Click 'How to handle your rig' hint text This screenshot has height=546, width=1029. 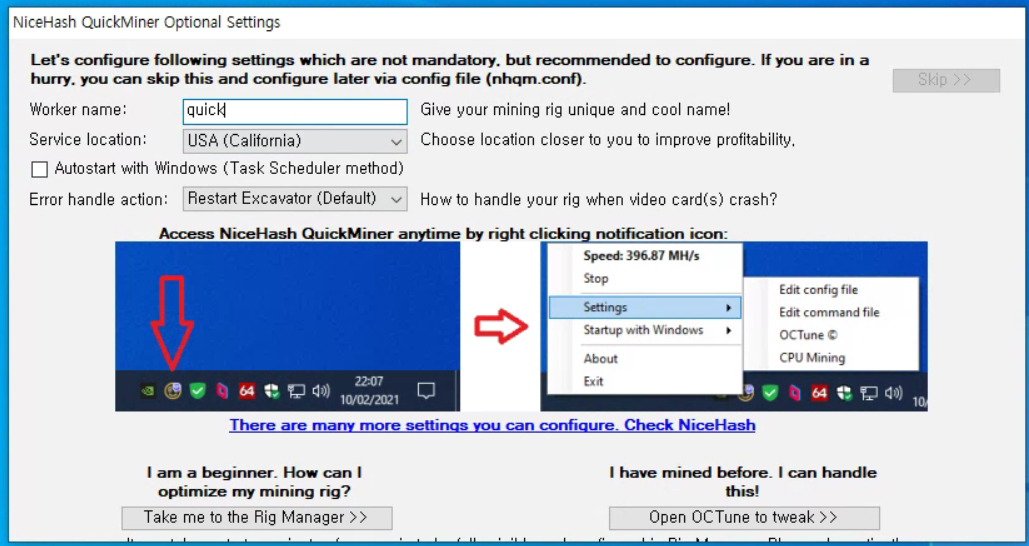598,200
